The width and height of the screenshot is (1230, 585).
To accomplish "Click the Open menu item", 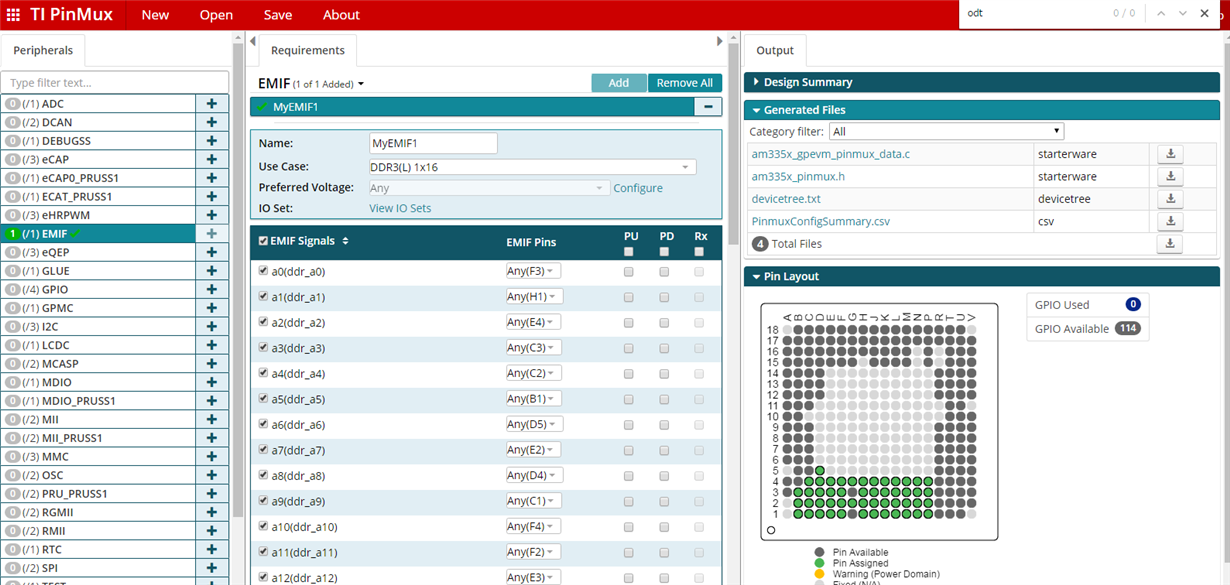I will tap(216, 15).
